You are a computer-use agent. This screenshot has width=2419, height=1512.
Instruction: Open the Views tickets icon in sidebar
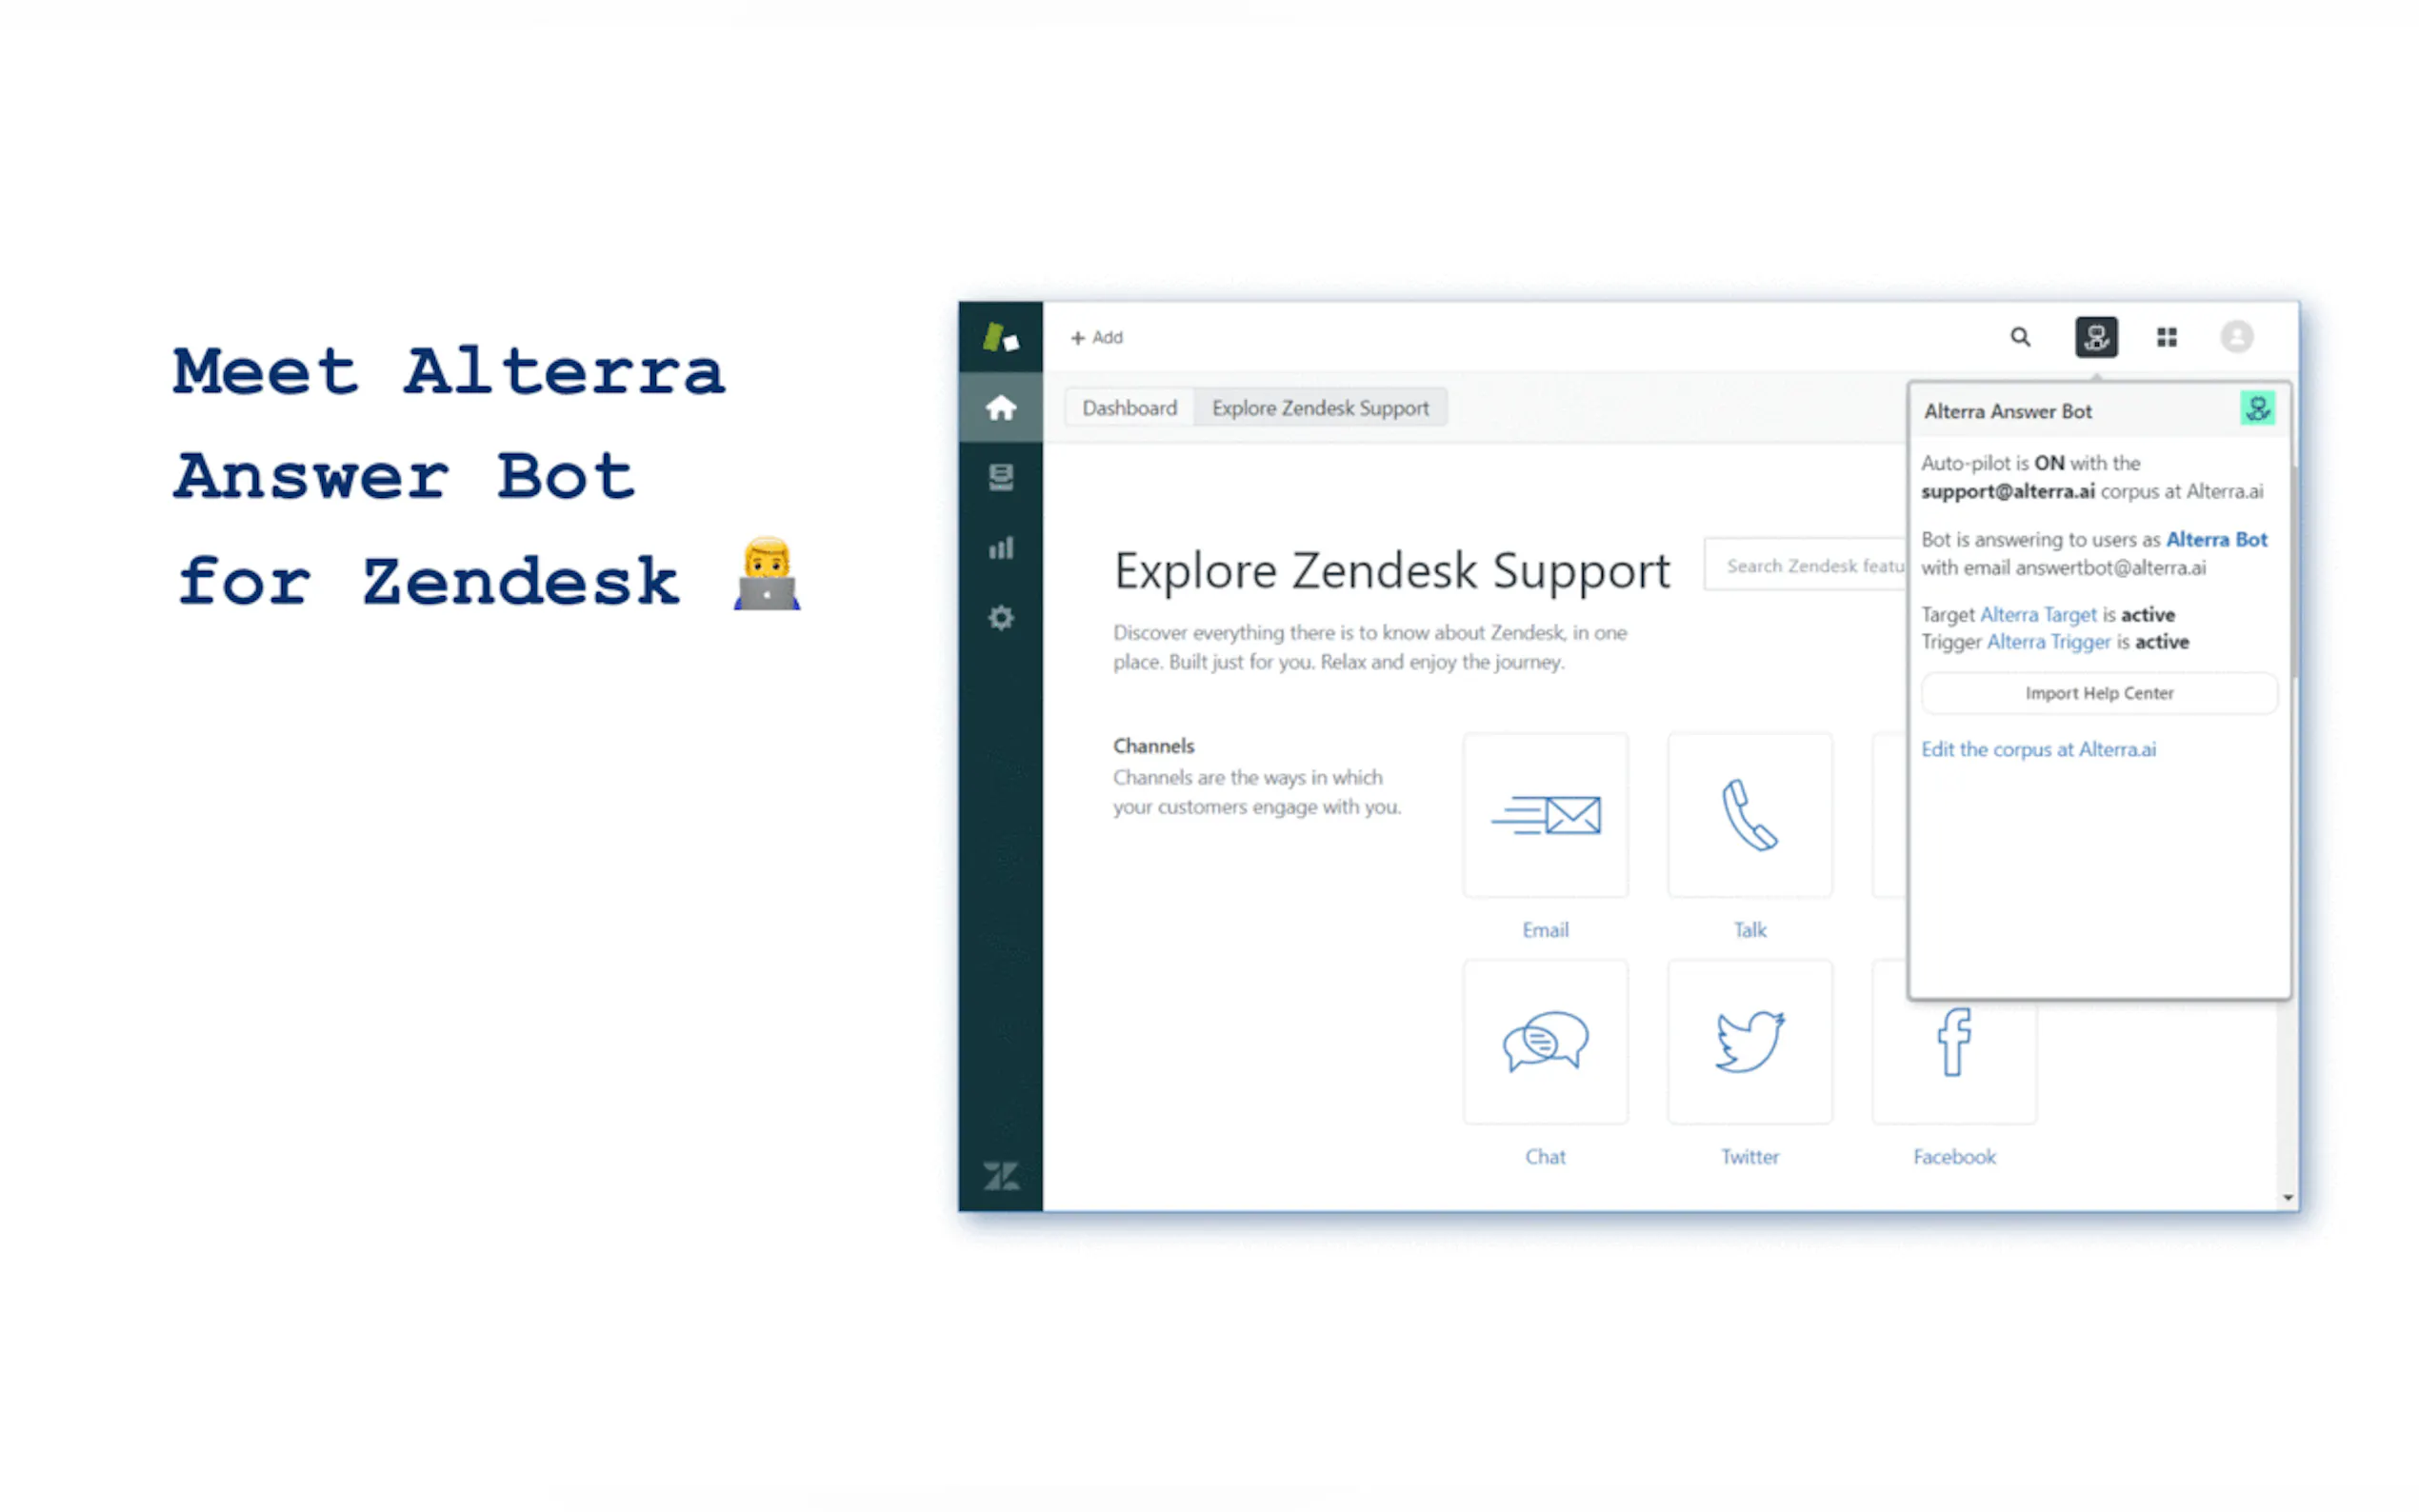pyautogui.click(x=1000, y=477)
